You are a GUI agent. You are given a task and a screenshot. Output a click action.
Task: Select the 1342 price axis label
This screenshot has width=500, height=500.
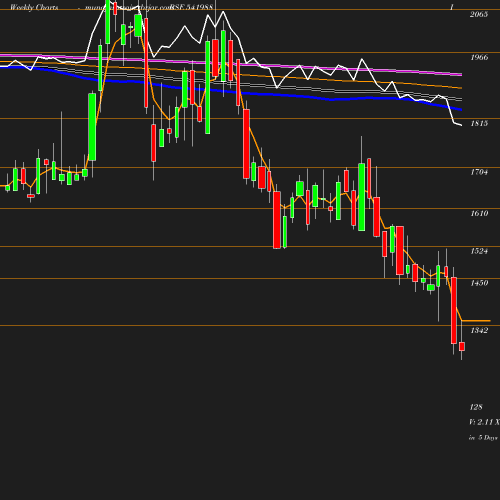479,330
